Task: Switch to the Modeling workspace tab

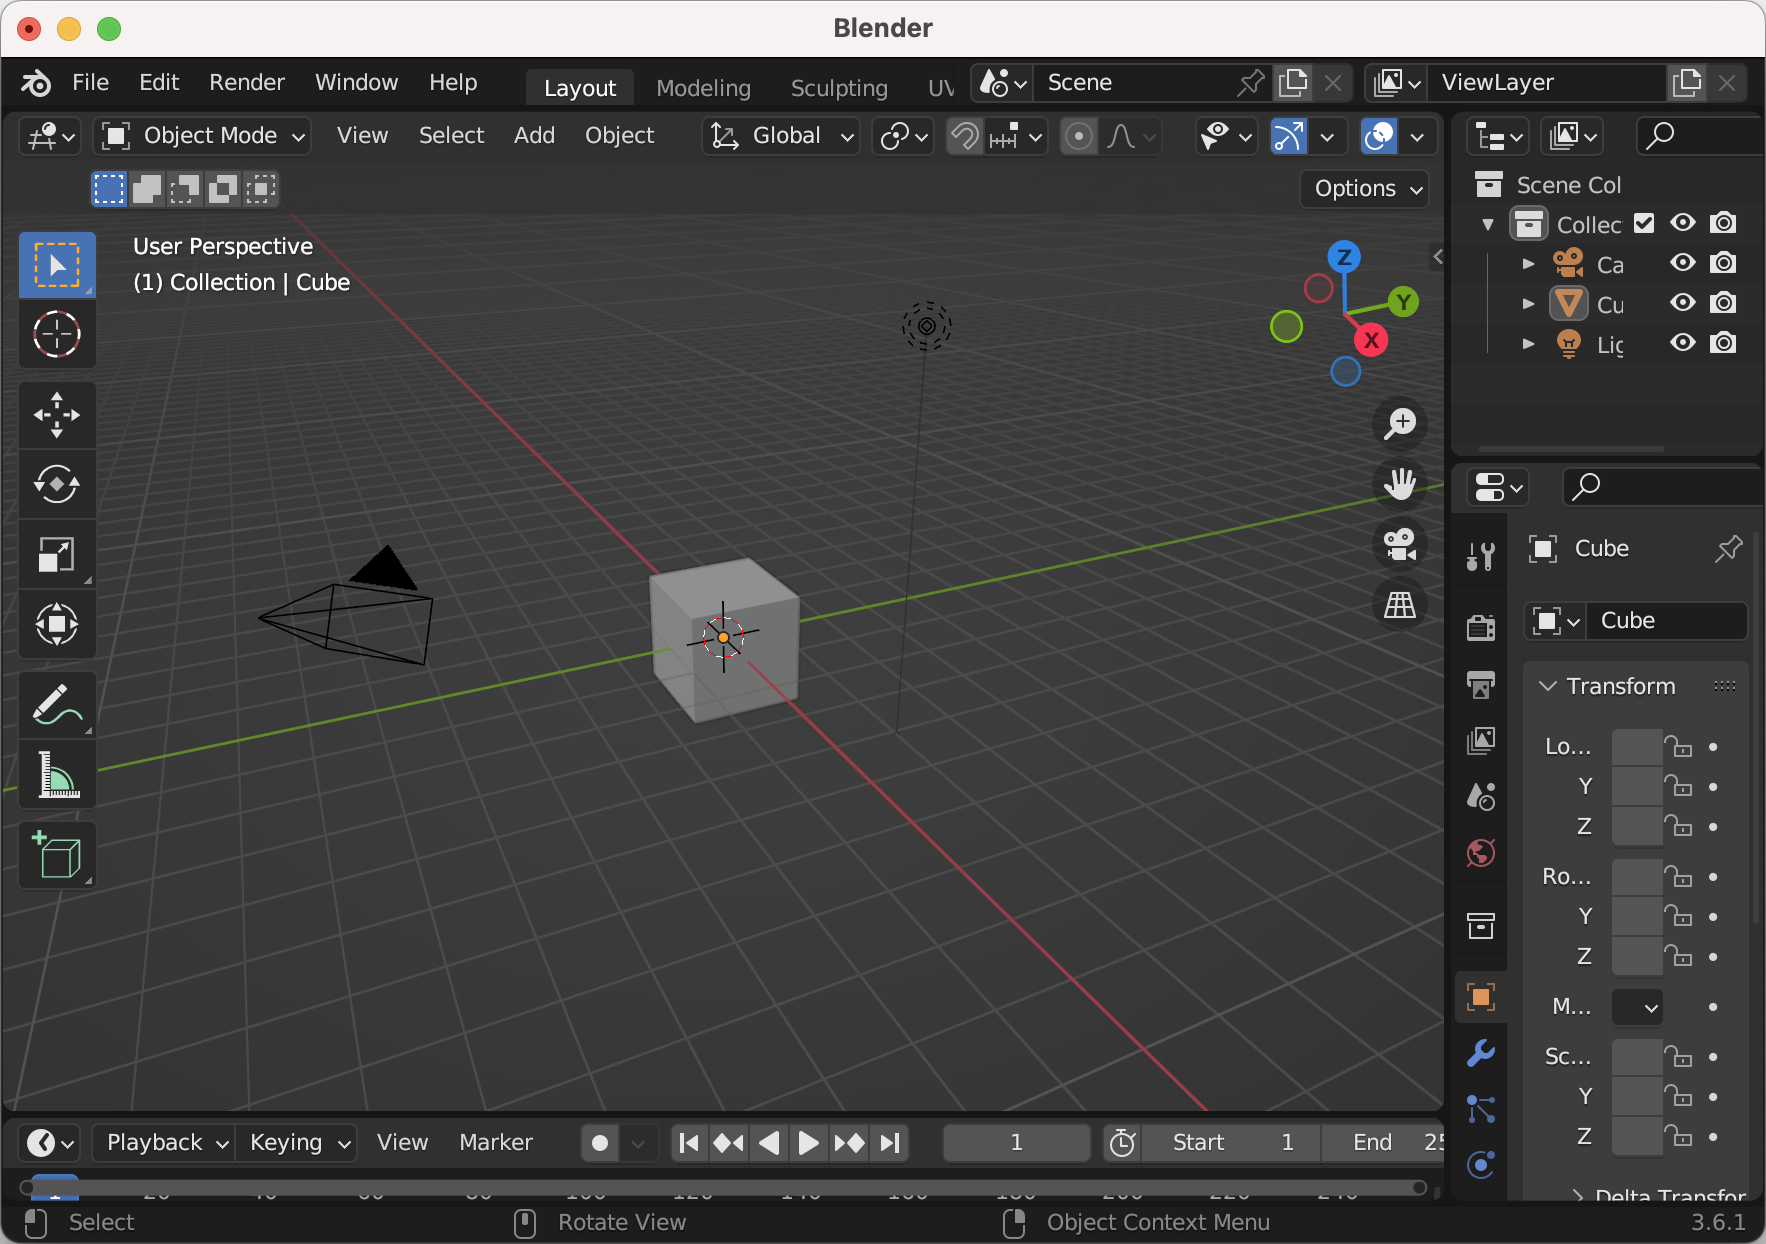Action: pyautogui.click(x=703, y=88)
